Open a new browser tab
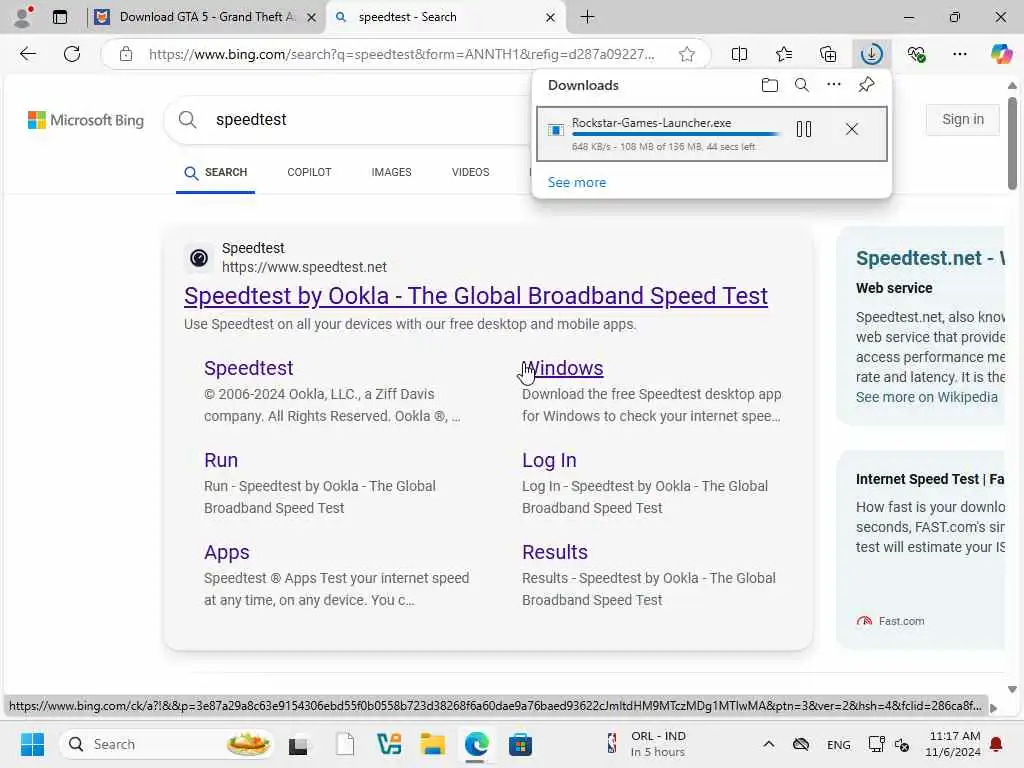The width and height of the screenshot is (1024, 768). [587, 17]
